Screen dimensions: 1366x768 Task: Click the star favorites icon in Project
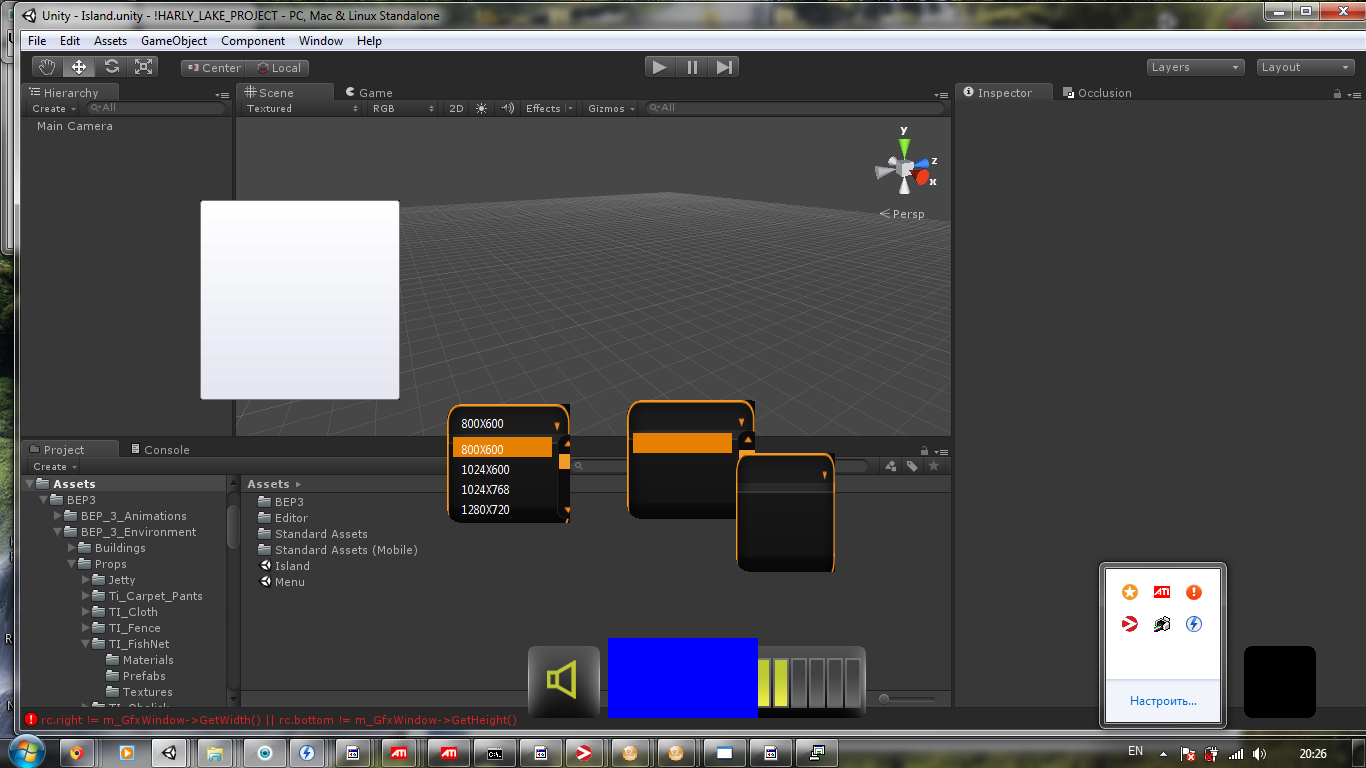click(934, 466)
